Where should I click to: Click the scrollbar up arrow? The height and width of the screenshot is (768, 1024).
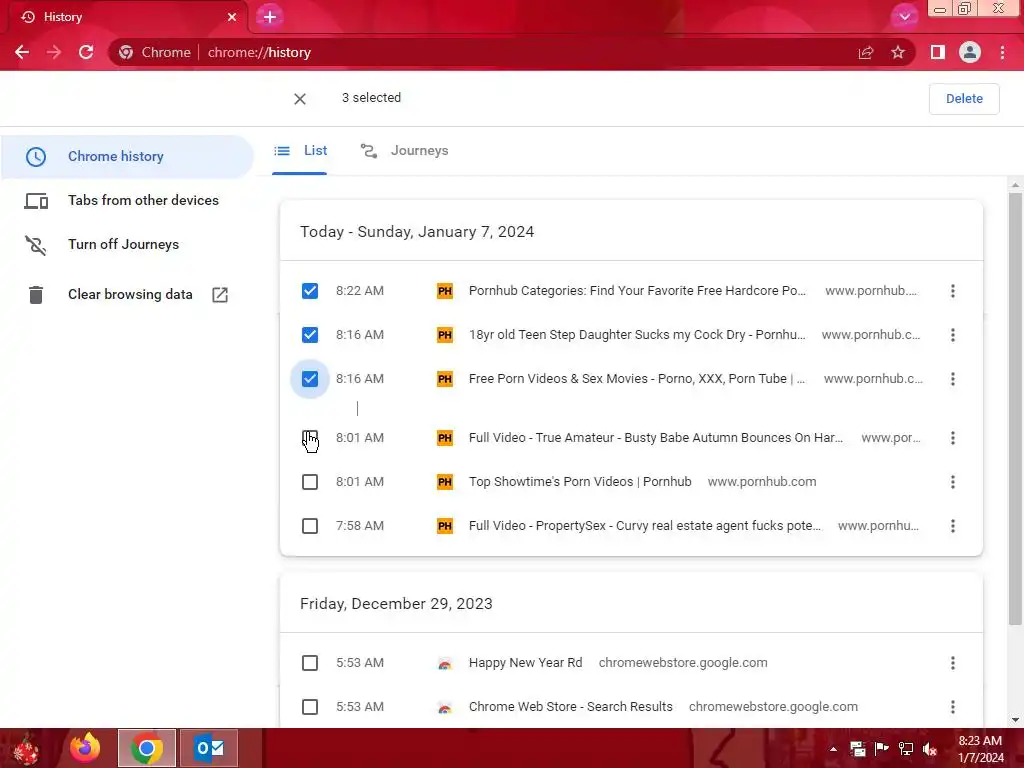(1015, 185)
